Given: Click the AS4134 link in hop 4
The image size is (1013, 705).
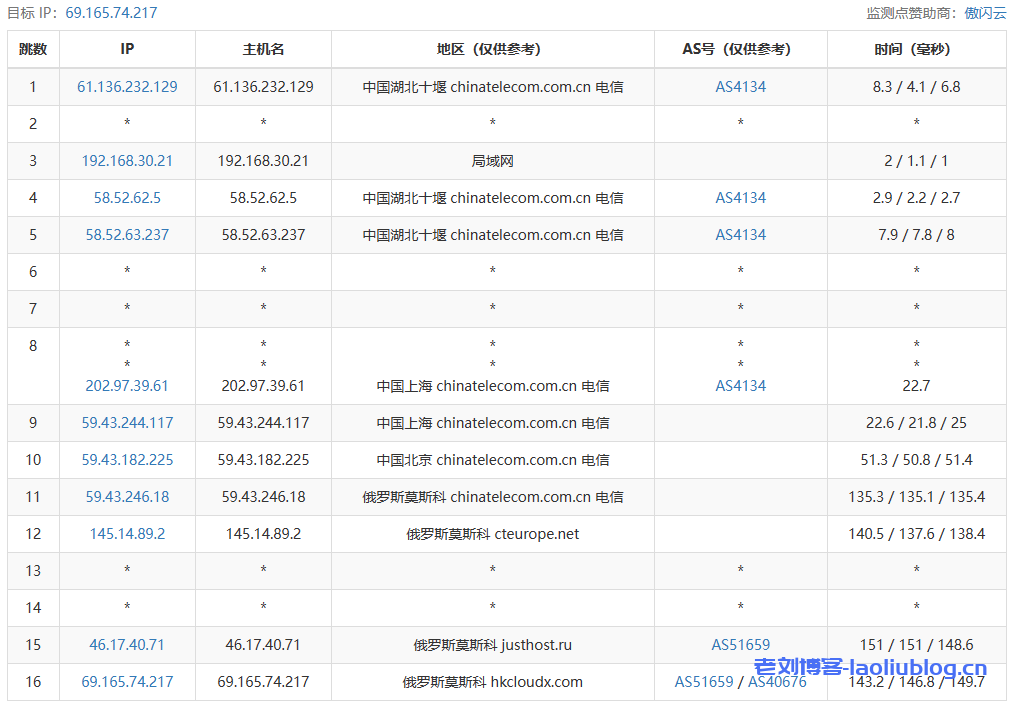Looking at the screenshot, I should coord(739,198).
